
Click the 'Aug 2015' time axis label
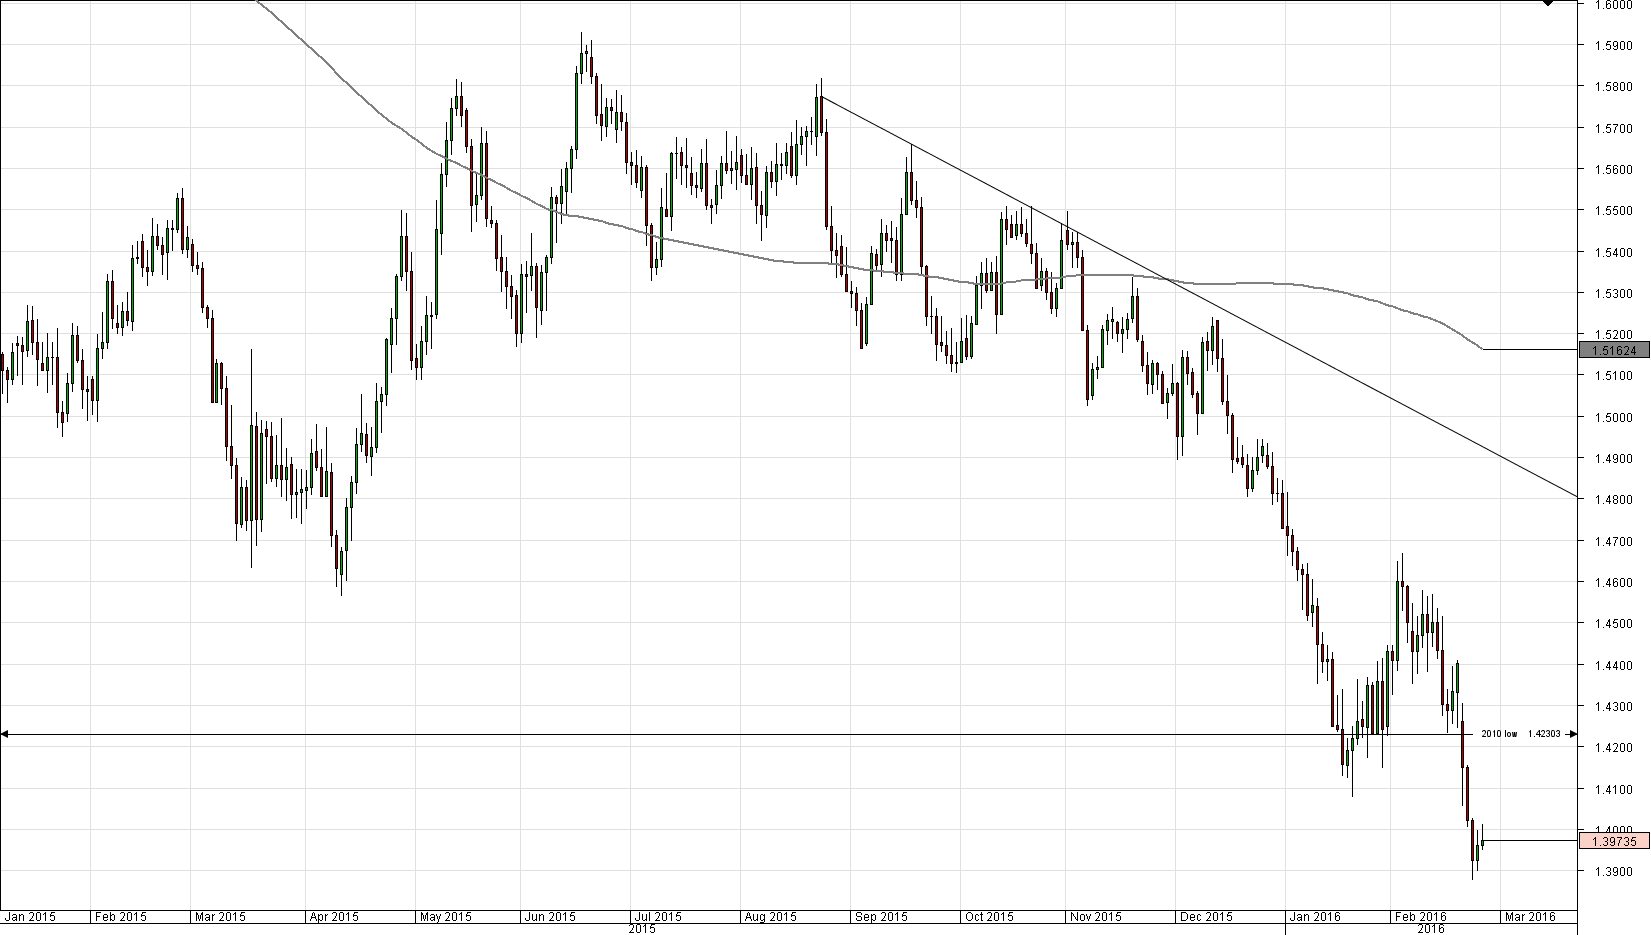770,916
